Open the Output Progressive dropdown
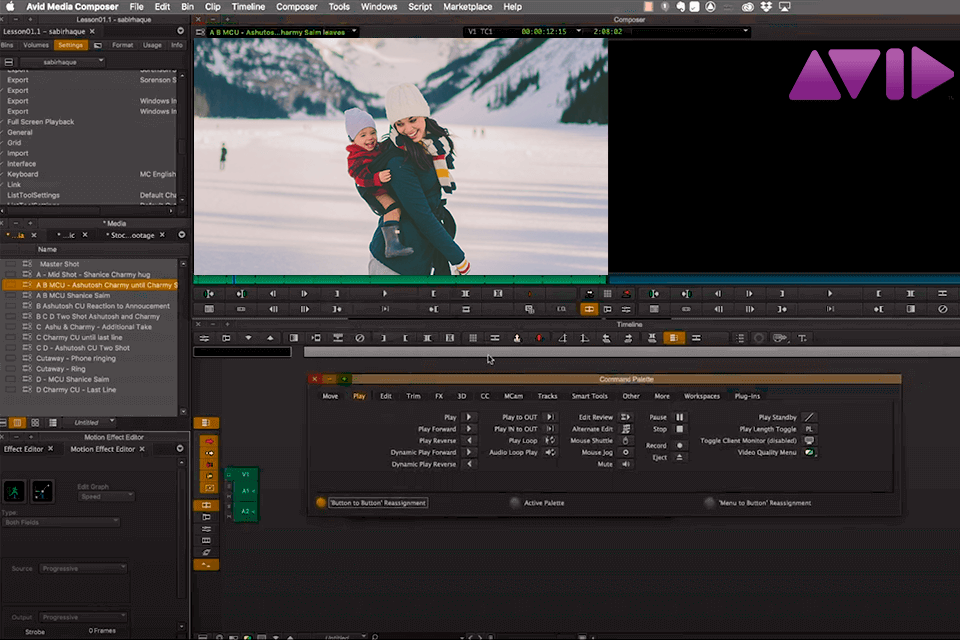This screenshot has height=640, width=960. click(x=83, y=617)
